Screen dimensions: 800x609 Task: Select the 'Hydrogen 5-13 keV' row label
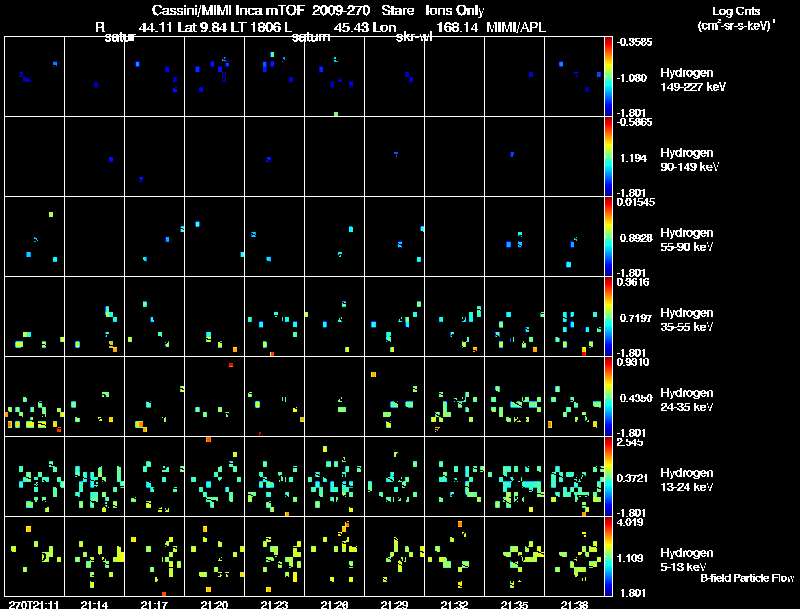(687, 560)
